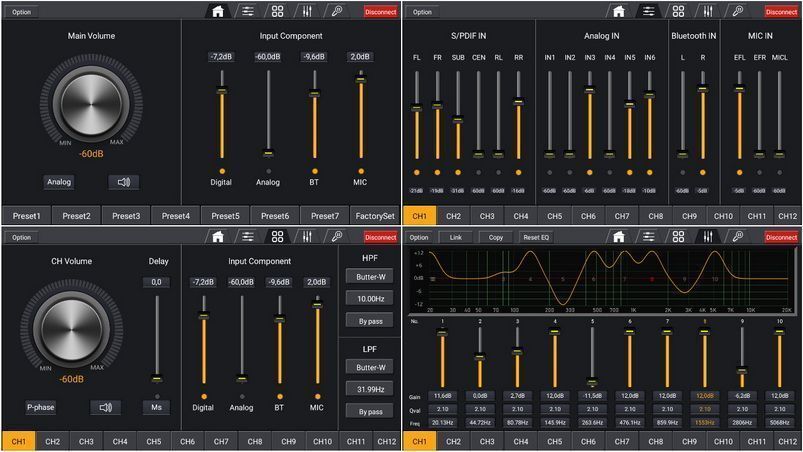Click the four-squares grid icon in the CH Volume panel
803x452 pixels.
[x=277, y=237]
